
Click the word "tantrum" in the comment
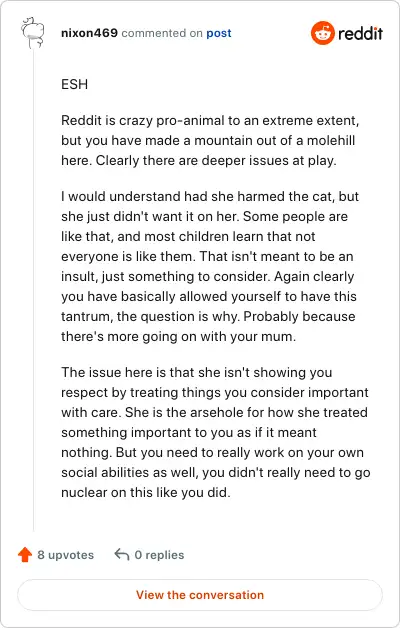[x=85, y=316]
